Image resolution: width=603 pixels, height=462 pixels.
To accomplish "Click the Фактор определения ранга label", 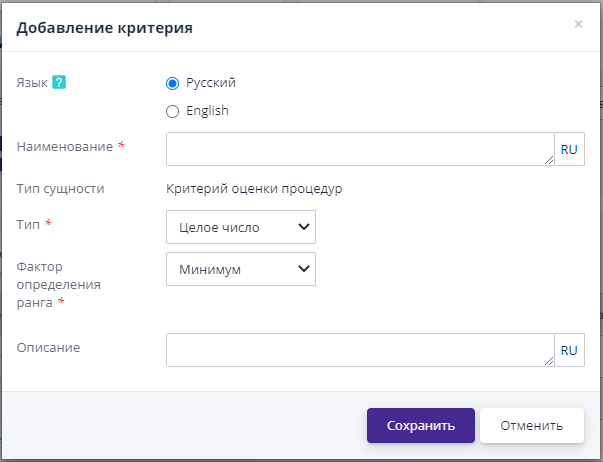I will pyautogui.click(x=54, y=284).
